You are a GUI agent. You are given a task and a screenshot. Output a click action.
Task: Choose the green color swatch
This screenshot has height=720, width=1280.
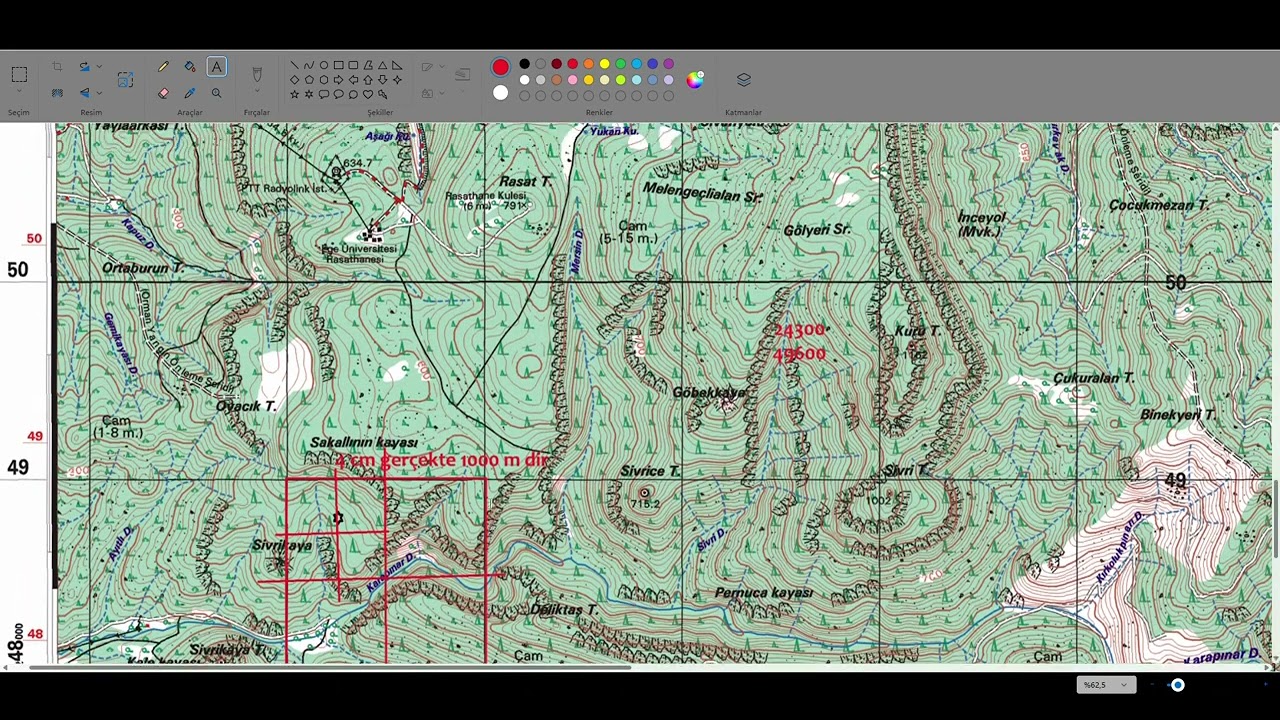click(x=620, y=64)
